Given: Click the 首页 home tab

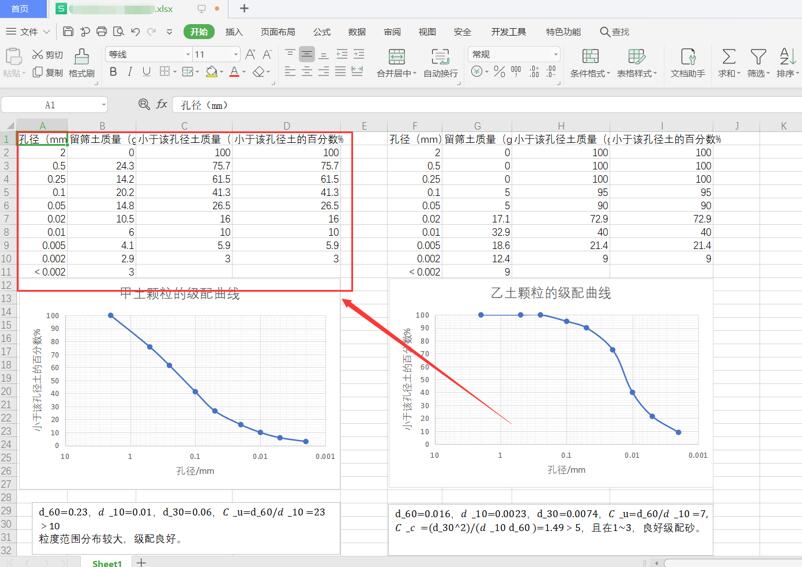Looking at the screenshot, I should 20,8.
